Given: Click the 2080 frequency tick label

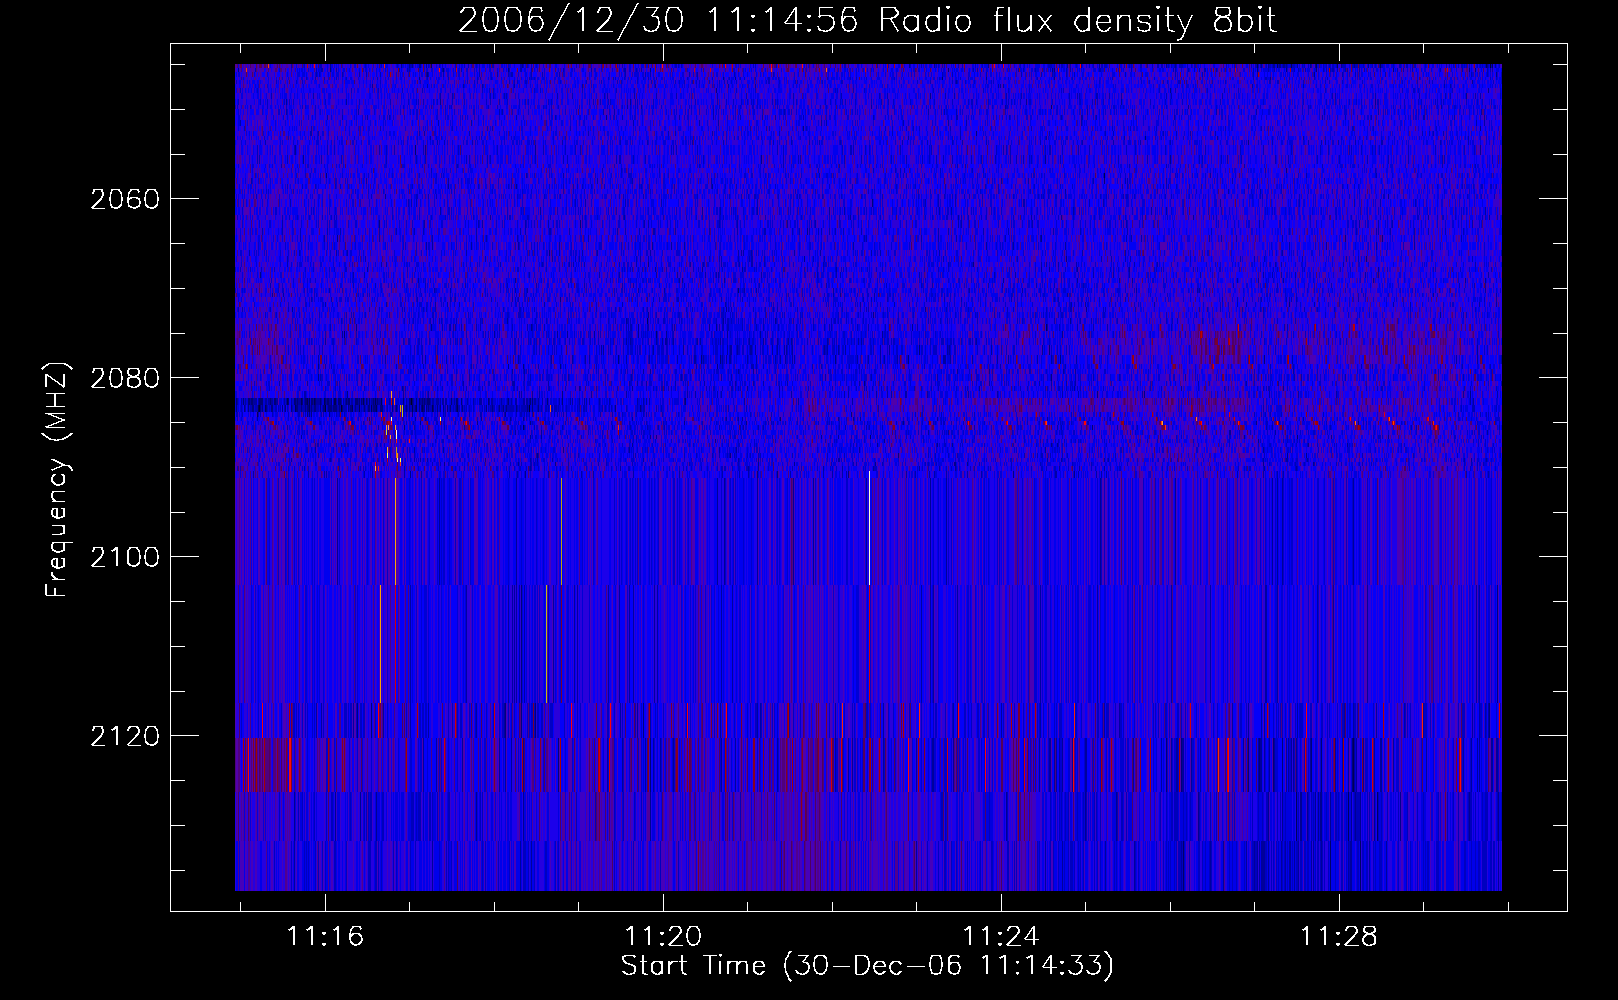Looking at the screenshot, I should tap(125, 378).
